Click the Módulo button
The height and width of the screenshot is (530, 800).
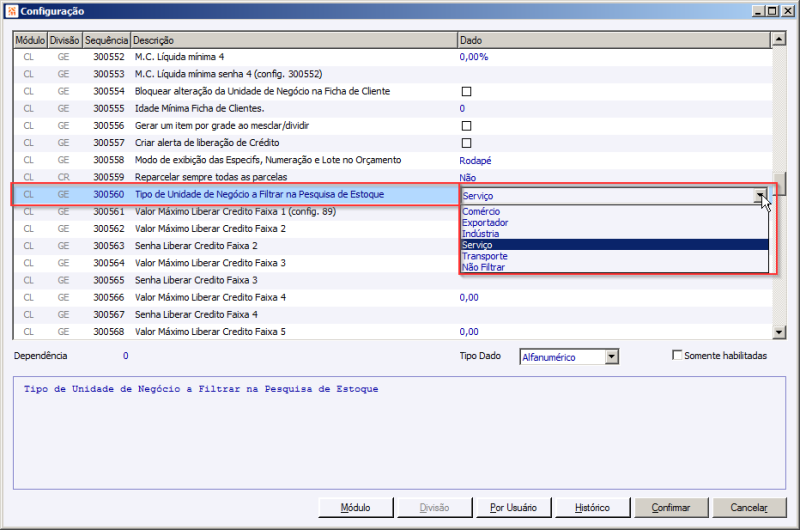[356, 508]
